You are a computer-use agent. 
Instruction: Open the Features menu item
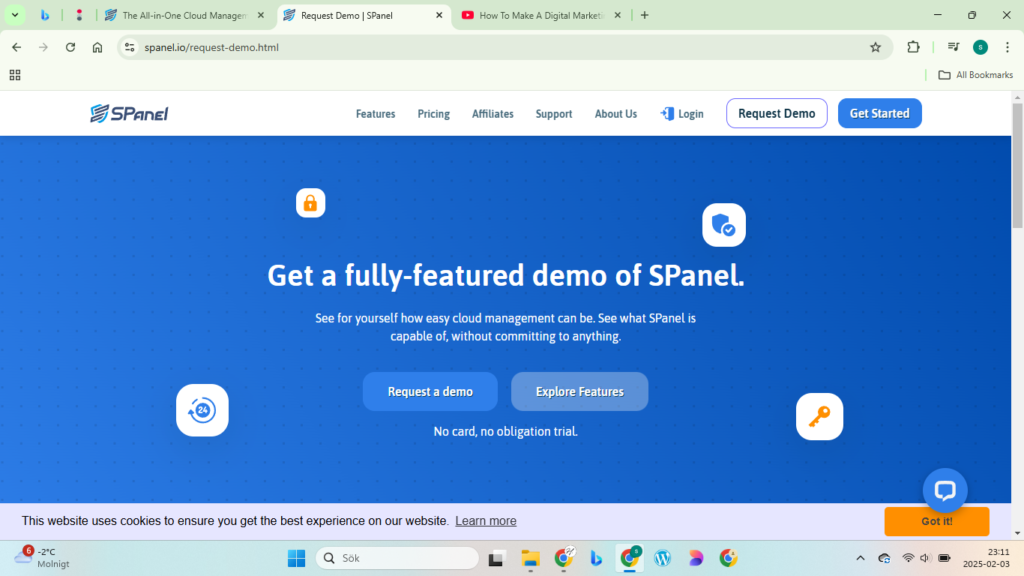[x=376, y=114]
